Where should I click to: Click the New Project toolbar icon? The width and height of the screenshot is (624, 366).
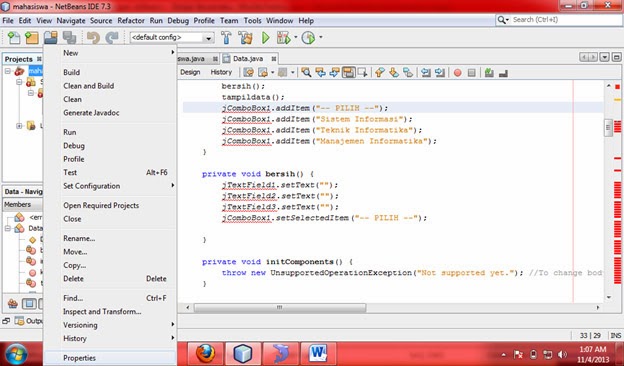[31, 38]
